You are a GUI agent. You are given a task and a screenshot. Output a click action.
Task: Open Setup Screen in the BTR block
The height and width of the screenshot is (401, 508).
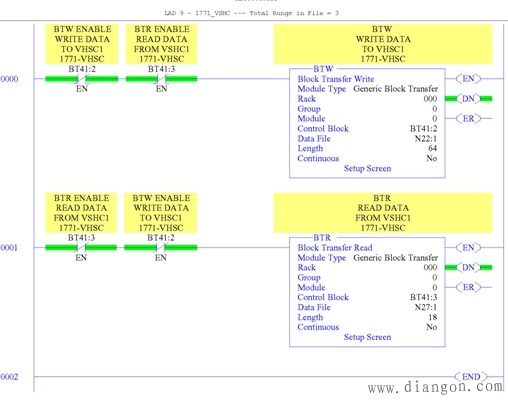click(367, 337)
